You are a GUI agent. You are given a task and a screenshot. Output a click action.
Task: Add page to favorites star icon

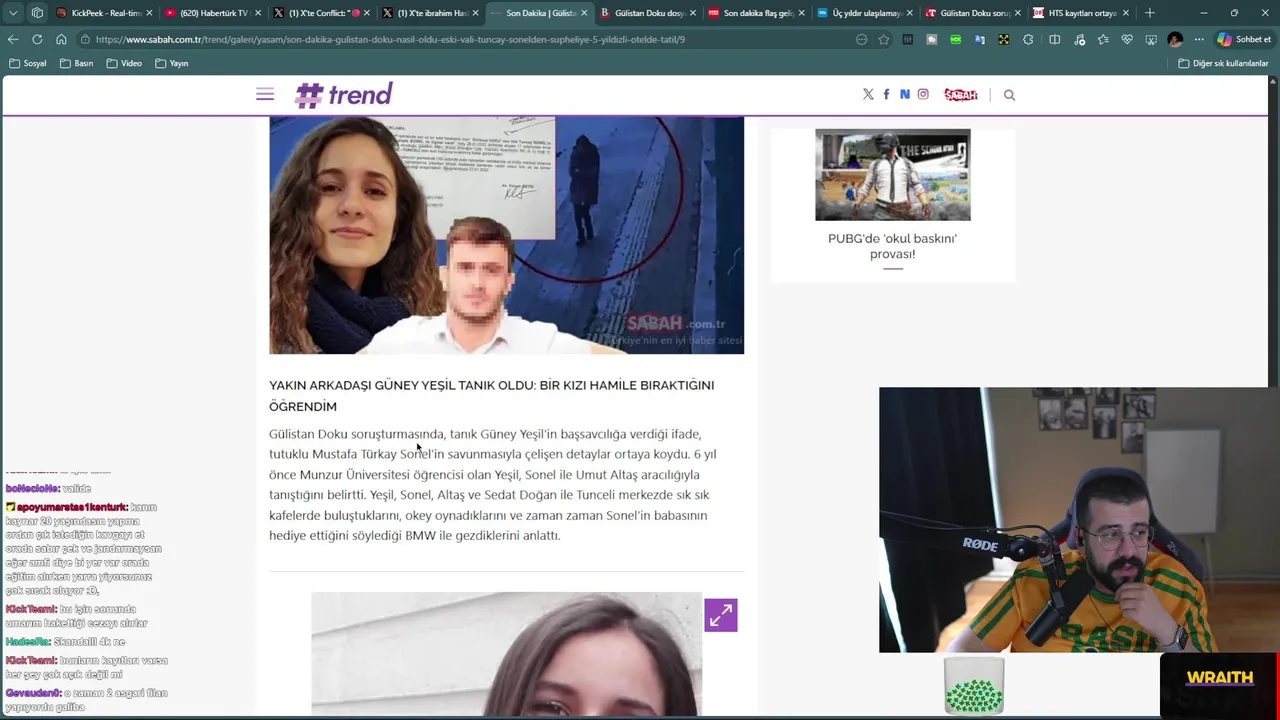[x=884, y=39]
